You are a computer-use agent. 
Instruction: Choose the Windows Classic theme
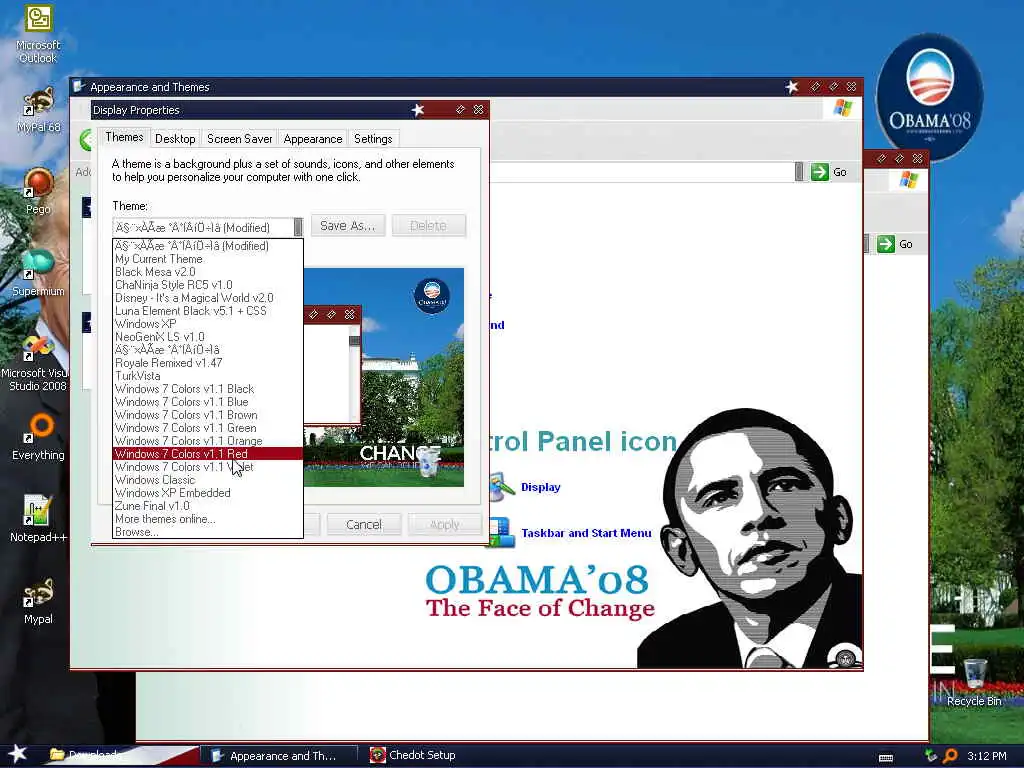point(208,480)
